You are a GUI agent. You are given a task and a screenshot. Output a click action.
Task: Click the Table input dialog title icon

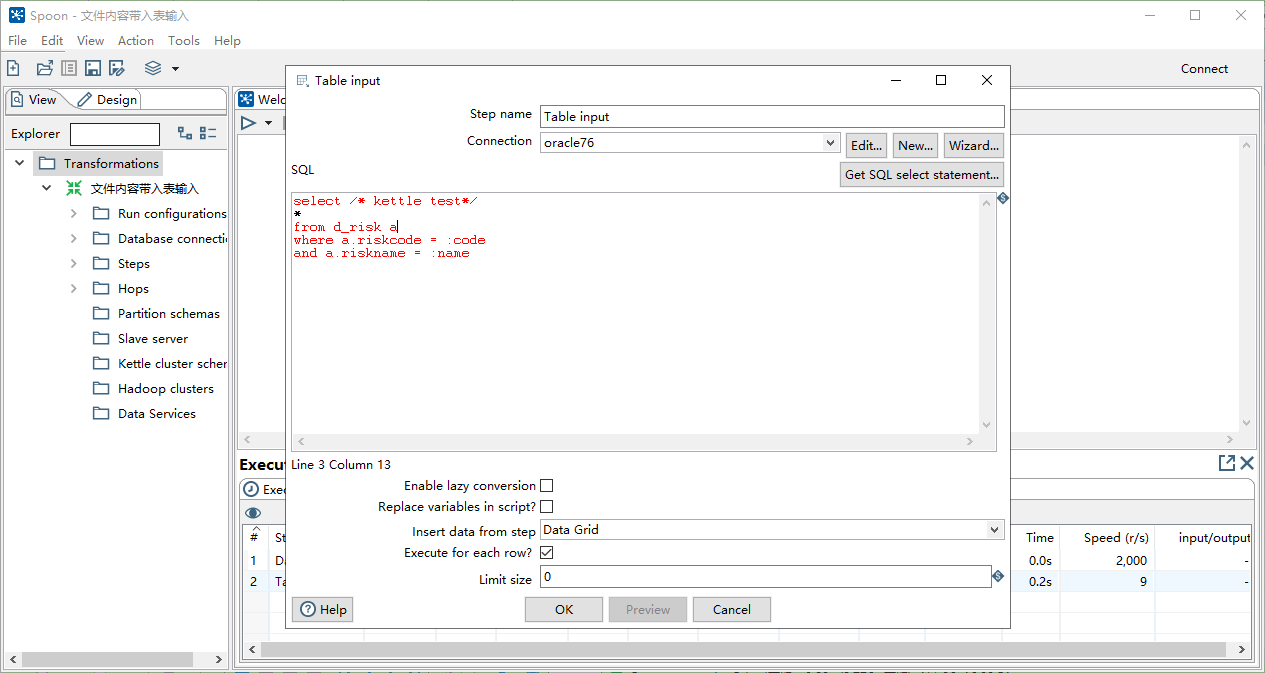(x=303, y=80)
